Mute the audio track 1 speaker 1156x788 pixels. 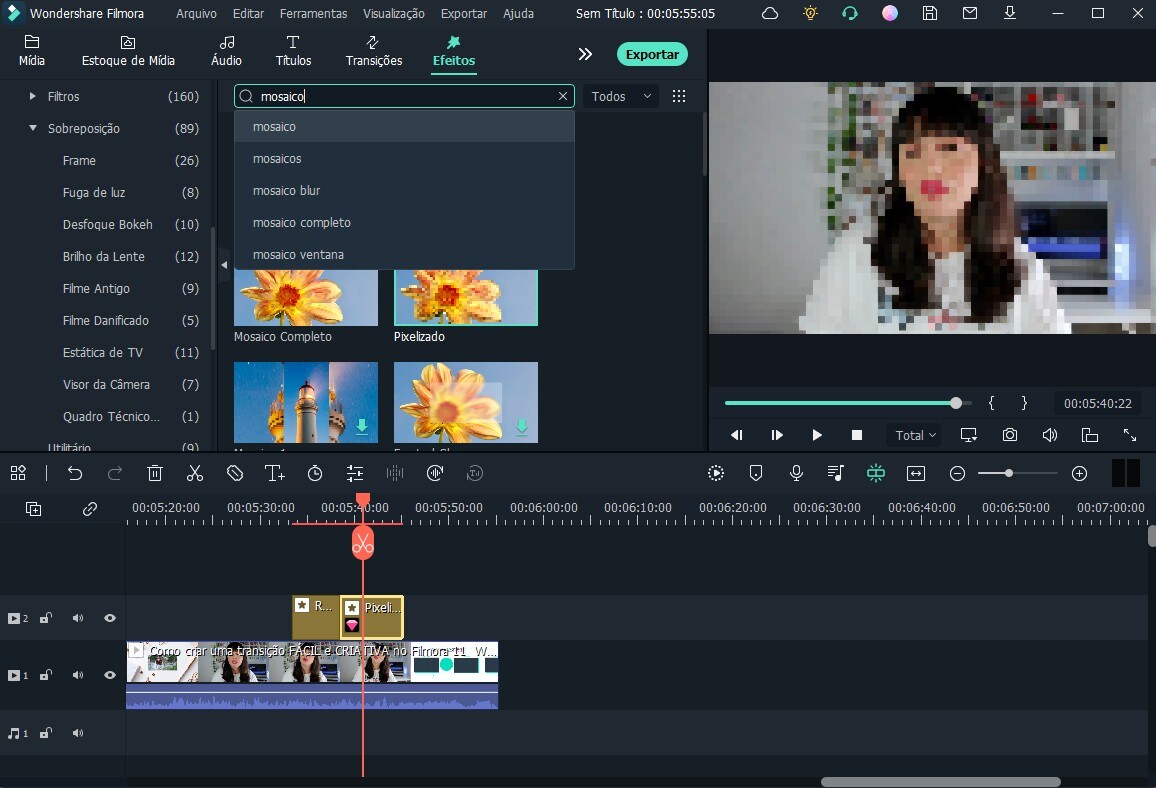[x=78, y=733]
